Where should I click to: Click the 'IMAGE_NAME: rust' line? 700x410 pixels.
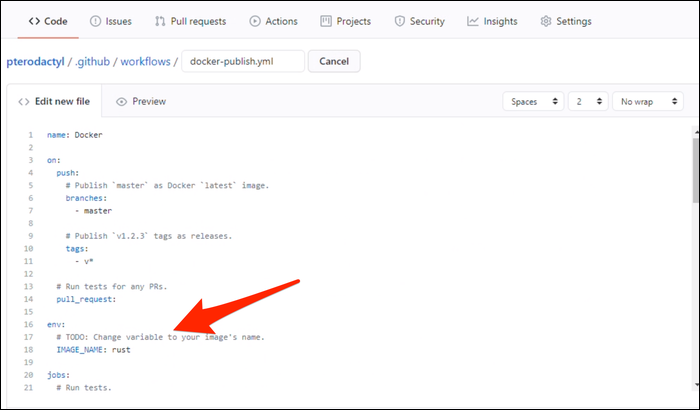pyautogui.click(x=93, y=350)
